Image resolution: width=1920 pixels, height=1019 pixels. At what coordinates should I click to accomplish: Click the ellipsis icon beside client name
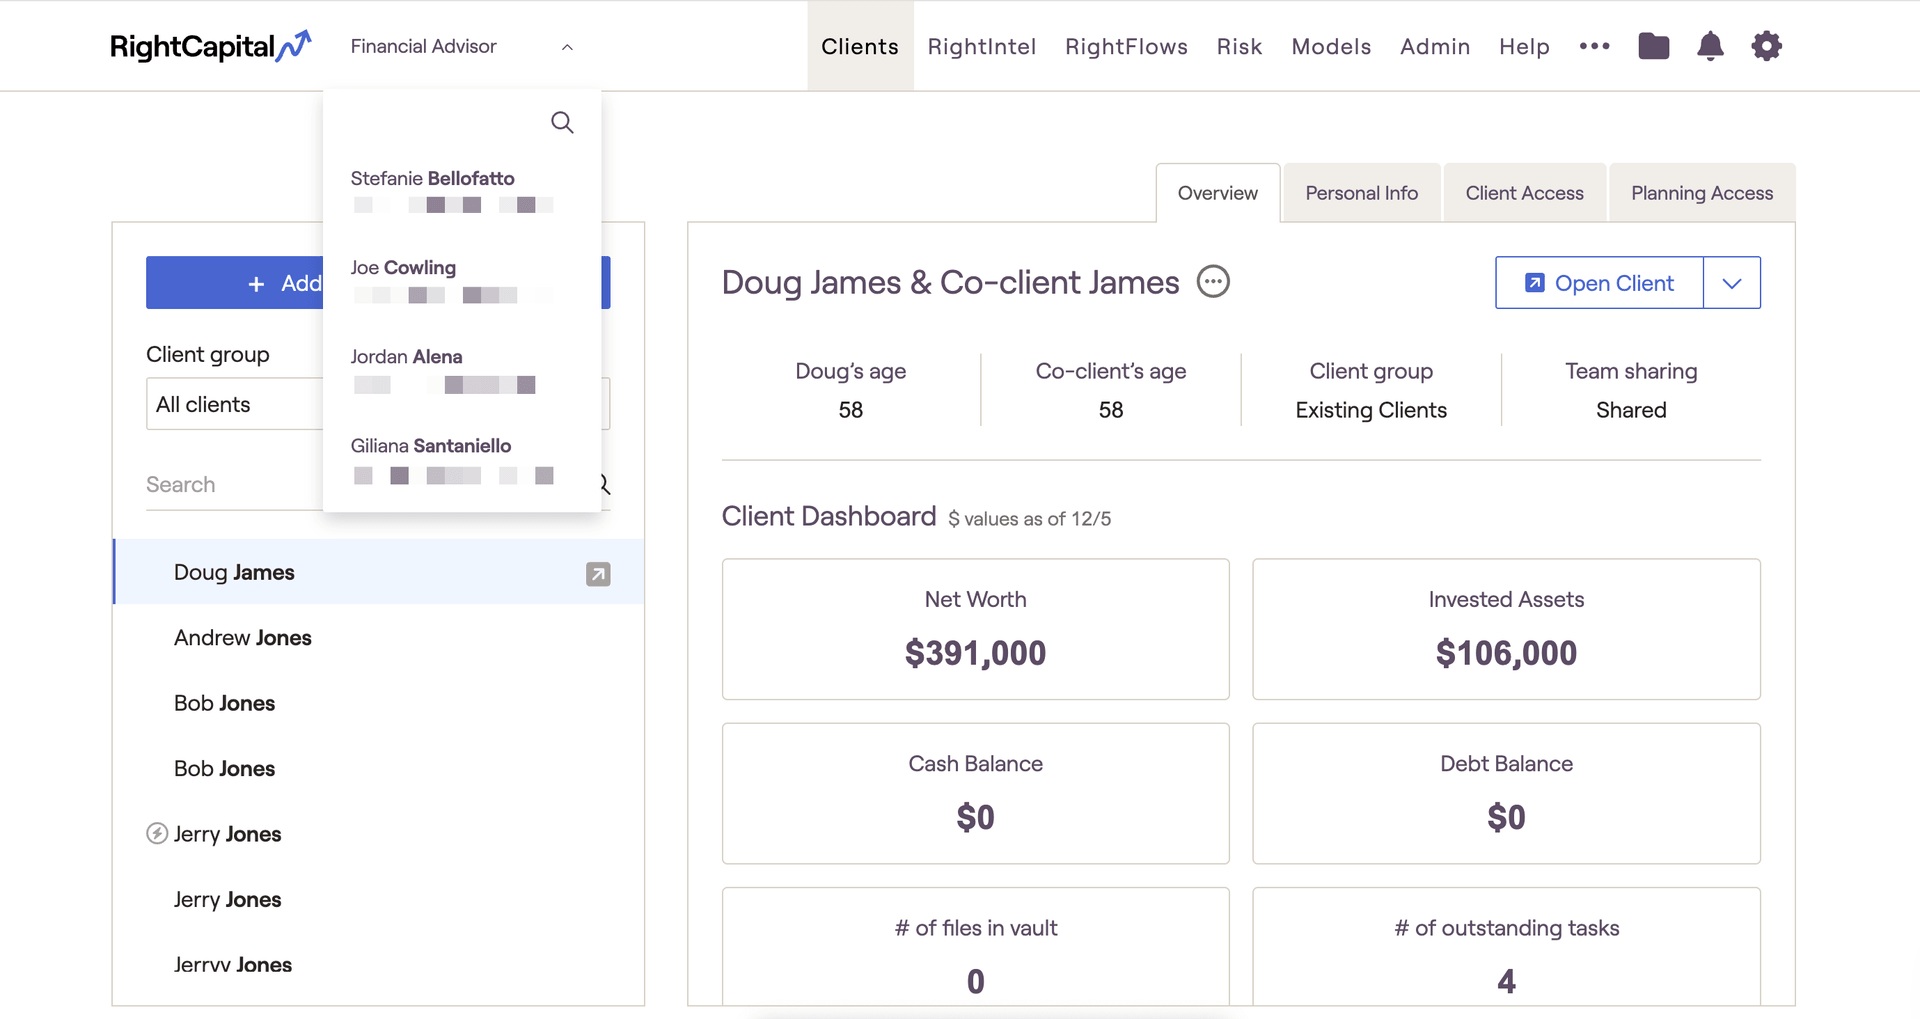1213,282
